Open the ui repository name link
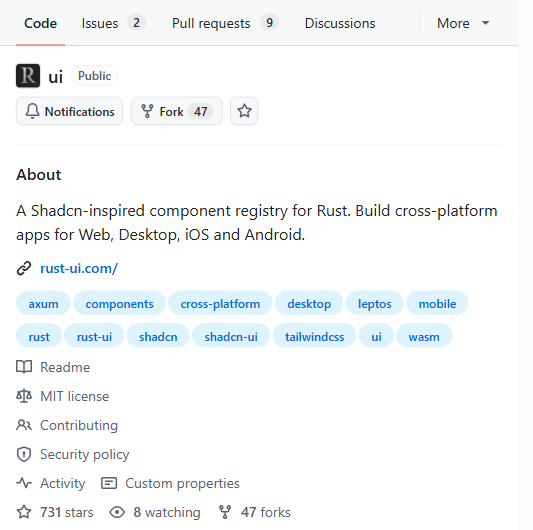The image size is (533, 530). point(55,76)
